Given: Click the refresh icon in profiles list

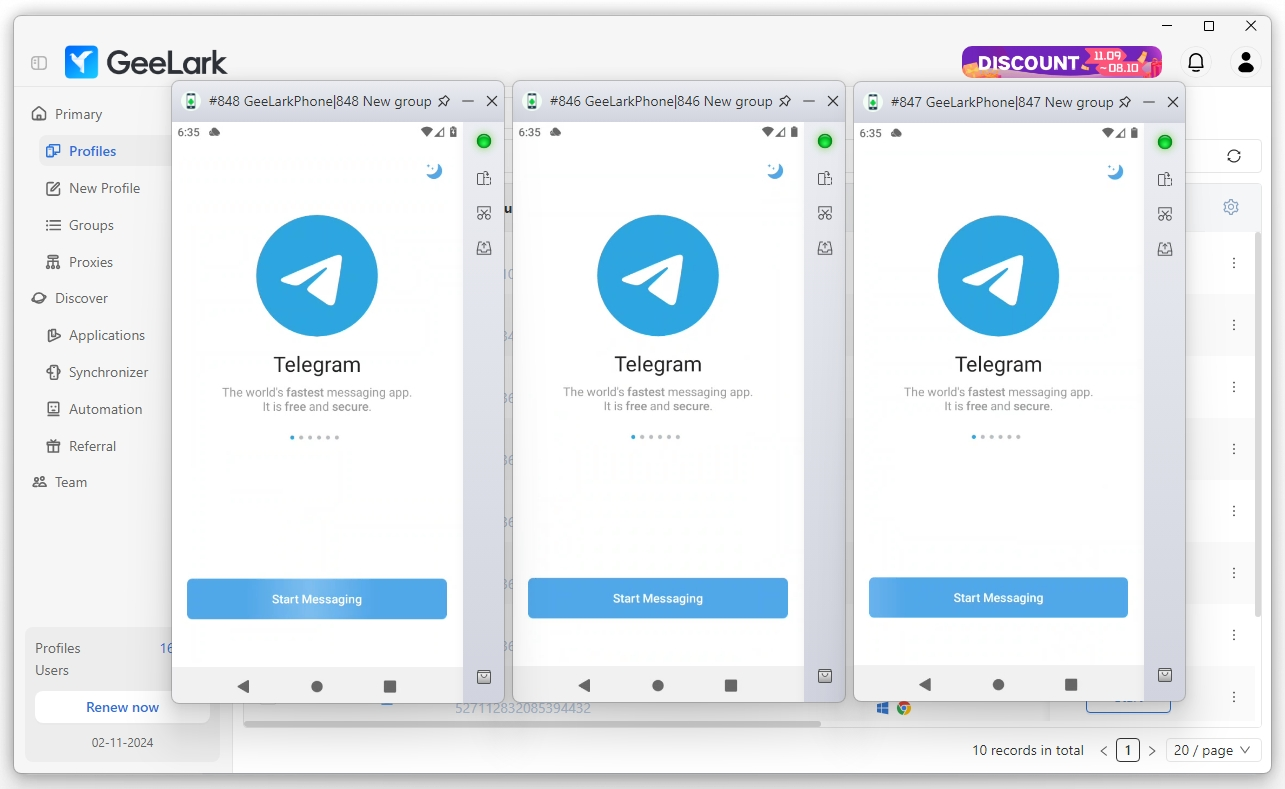Looking at the screenshot, I should [x=1233, y=156].
